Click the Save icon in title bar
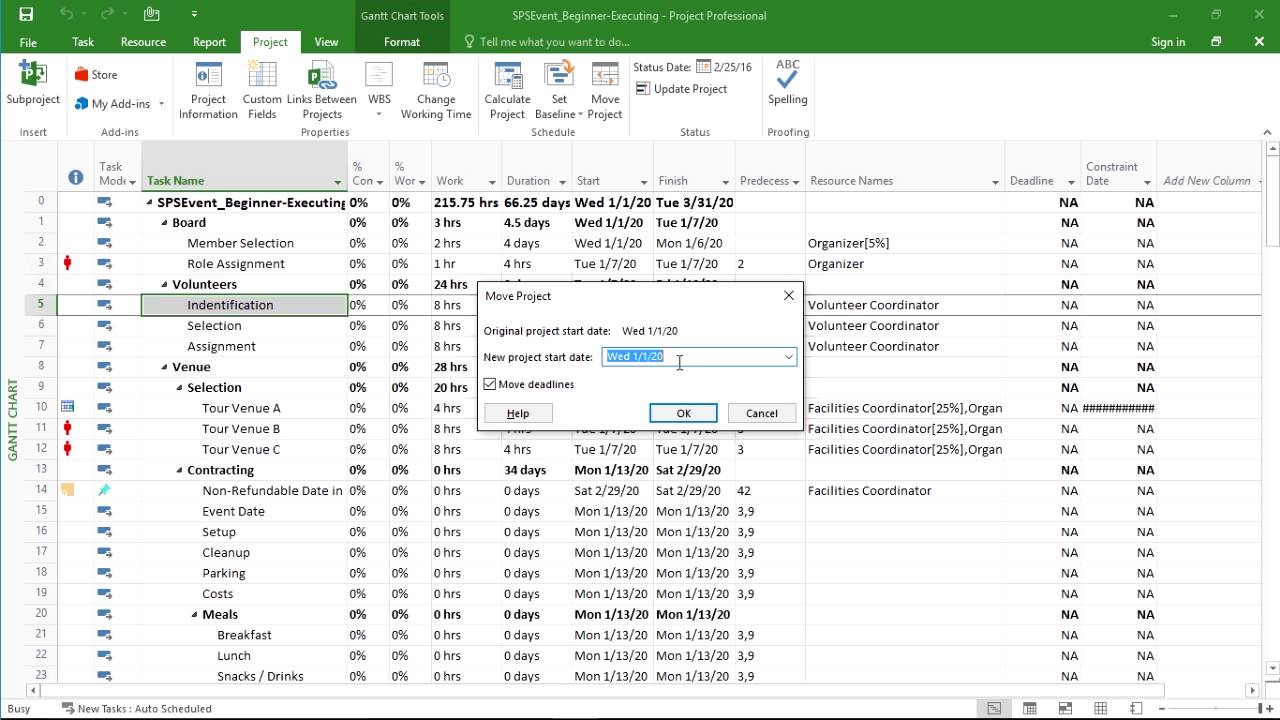The height and width of the screenshot is (720, 1280). click(26, 15)
